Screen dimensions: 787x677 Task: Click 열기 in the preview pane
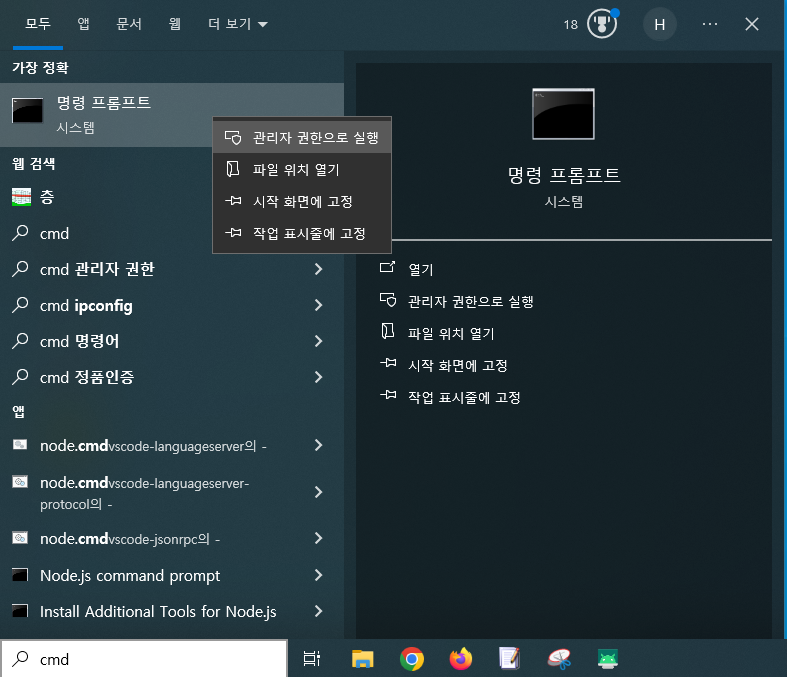coord(421,269)
